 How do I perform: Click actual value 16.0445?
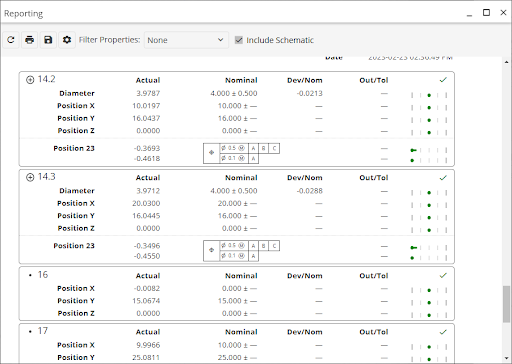[146, 216]
